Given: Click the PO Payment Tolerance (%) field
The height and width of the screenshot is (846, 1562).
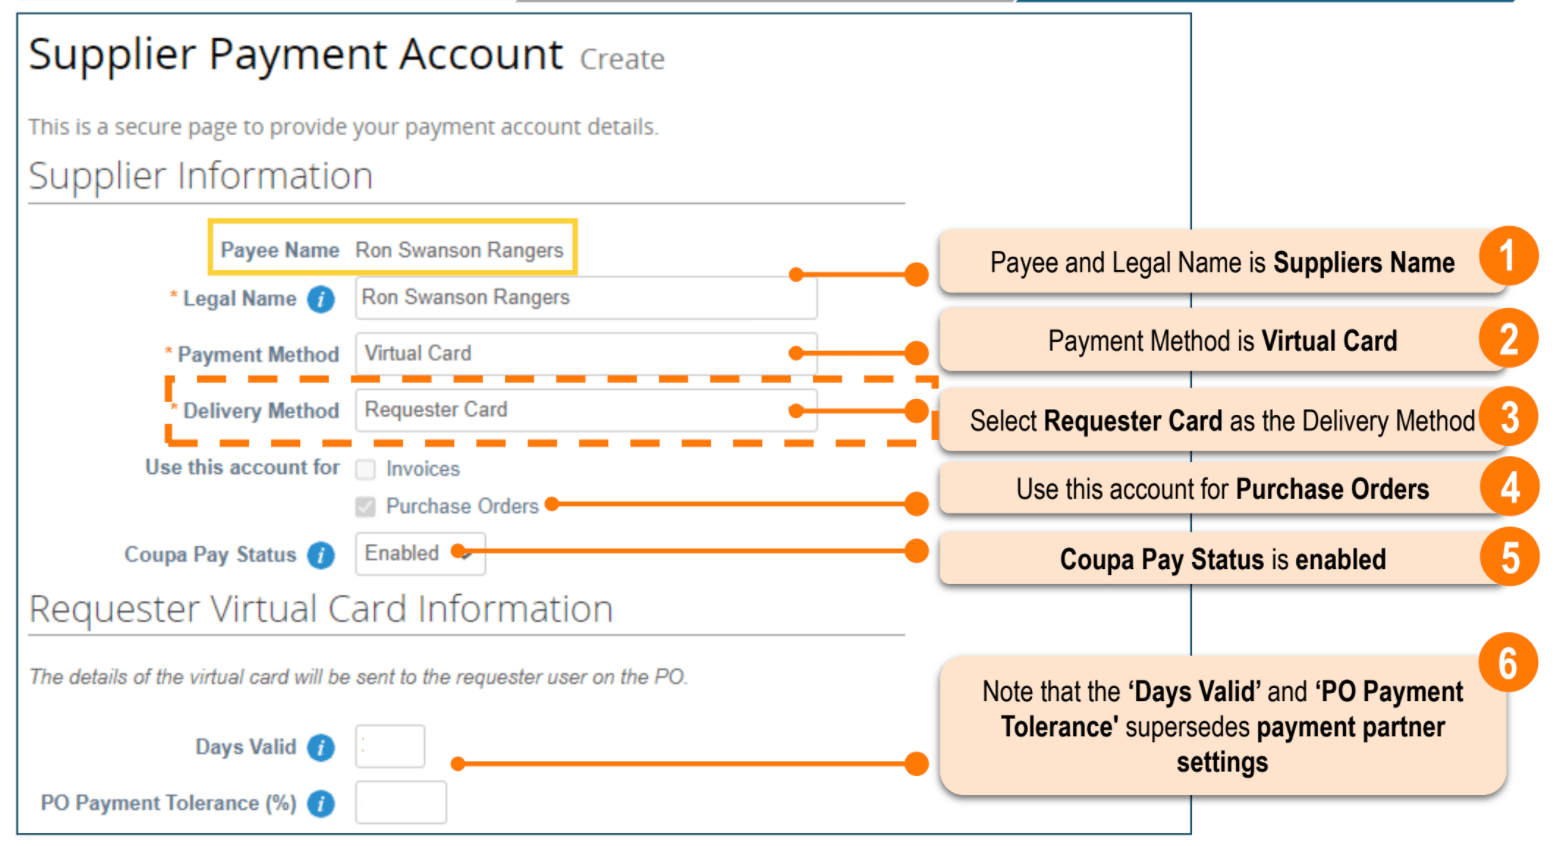Looking at the screenshot, I should point(401,802).
